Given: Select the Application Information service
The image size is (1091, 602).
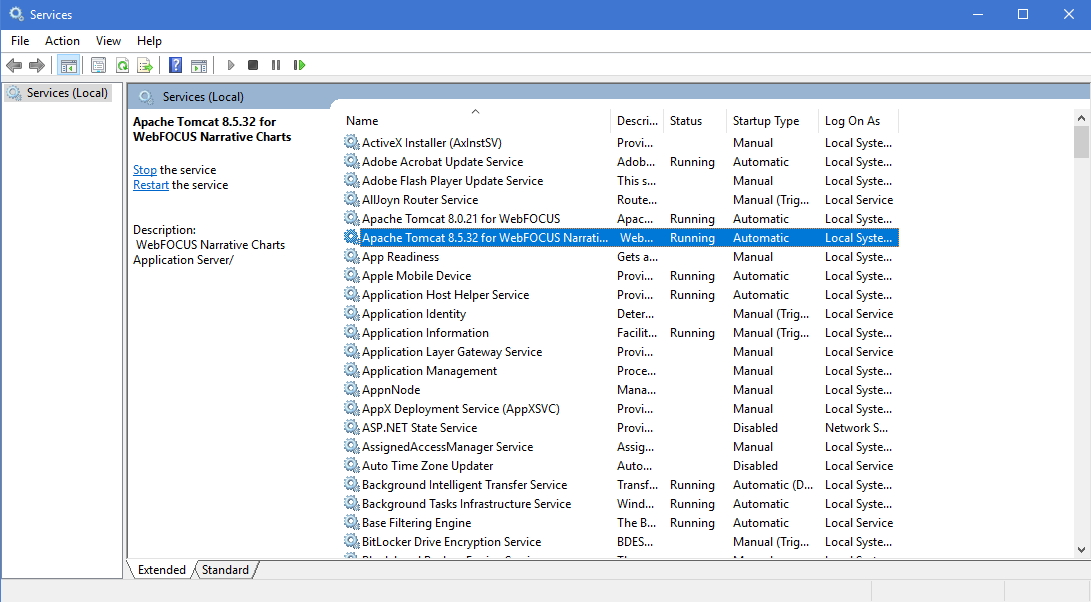Looking at the screenshot, I should point(425,333).
